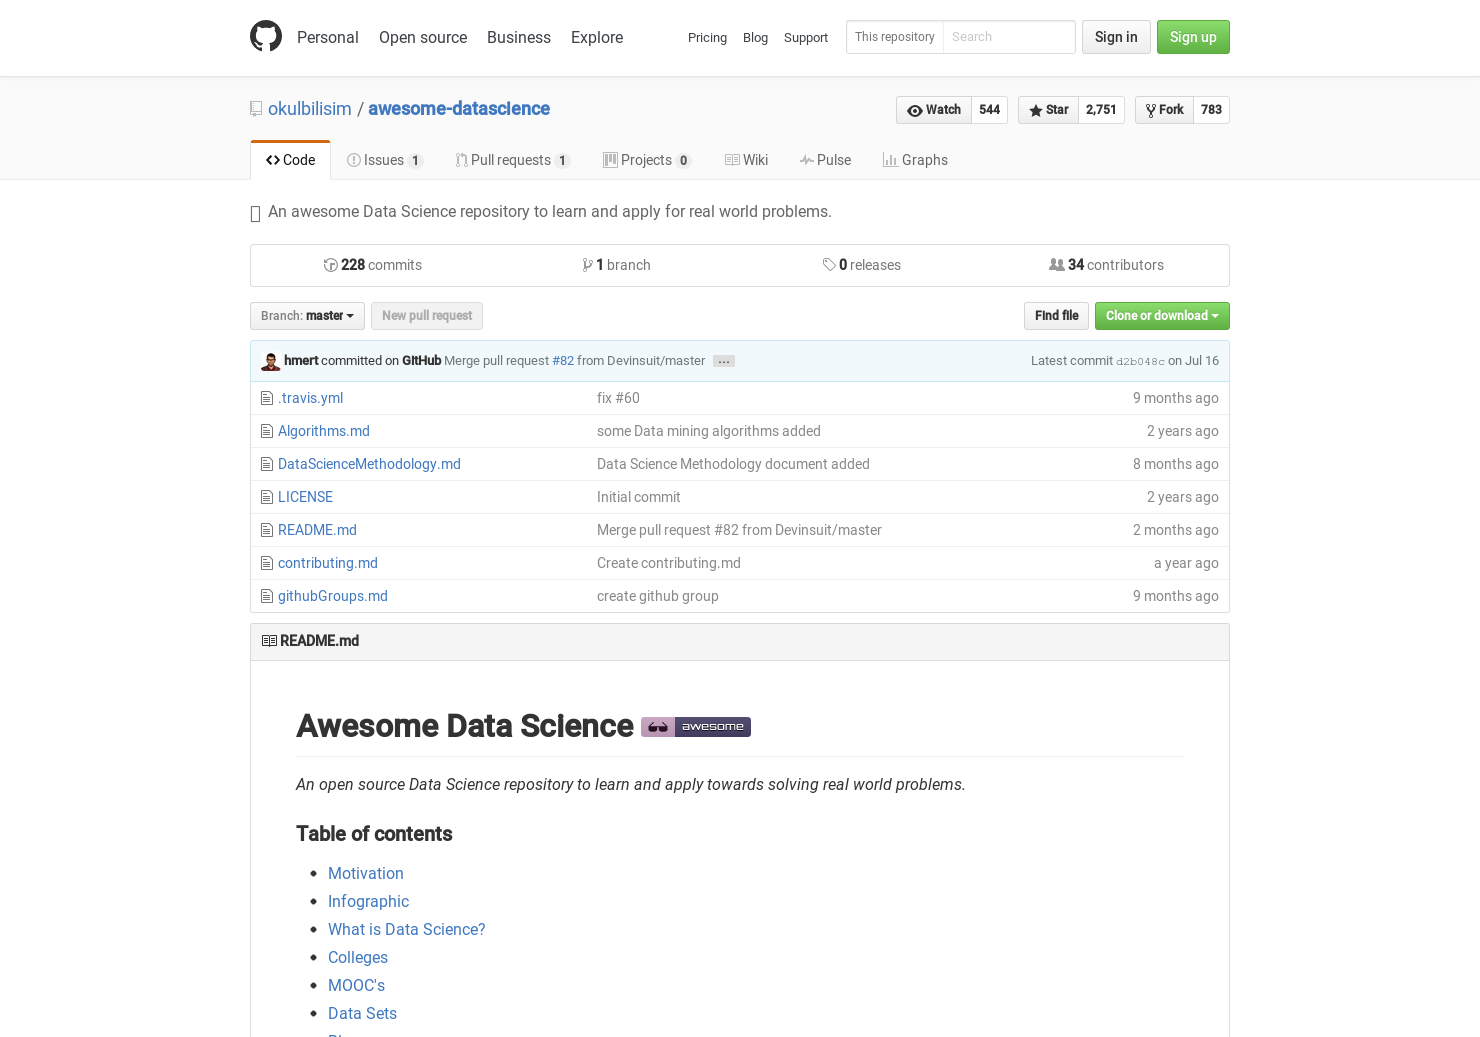Open the file icon next to .travis.yml
The image size is (1480, 1037).
click(266, 398)
